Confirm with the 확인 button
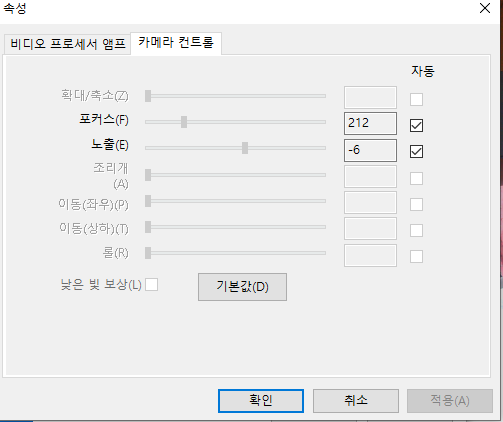 click(261, 401)
